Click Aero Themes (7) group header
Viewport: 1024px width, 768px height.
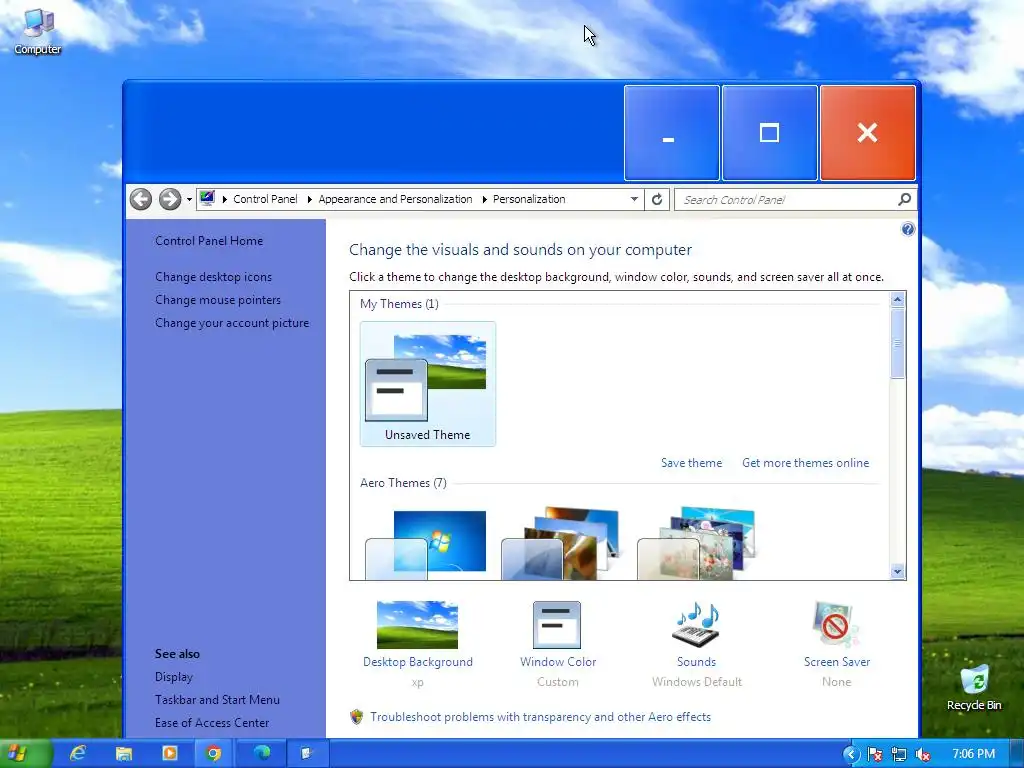click(403, 483)
